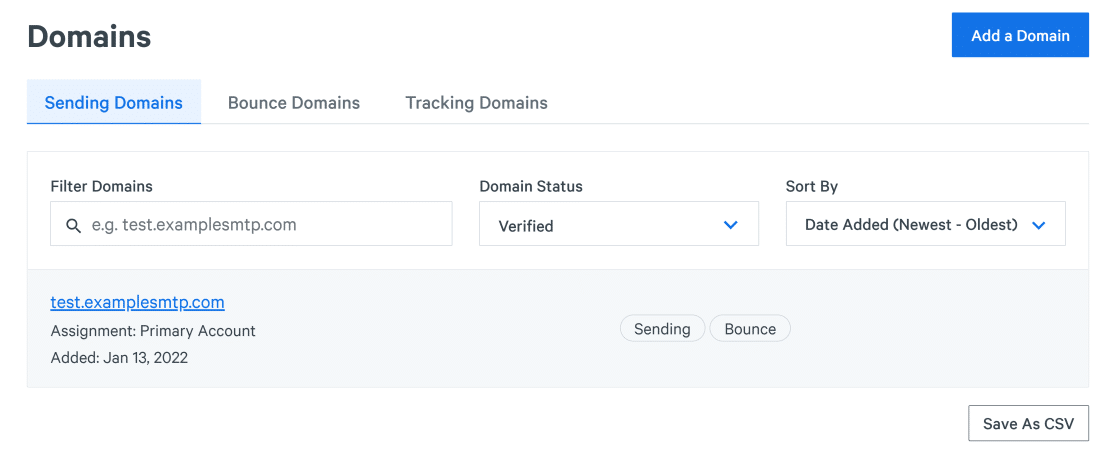
Task: Open the Date Added (Newest - Oldest) dropdown
Action: point(925,224)
